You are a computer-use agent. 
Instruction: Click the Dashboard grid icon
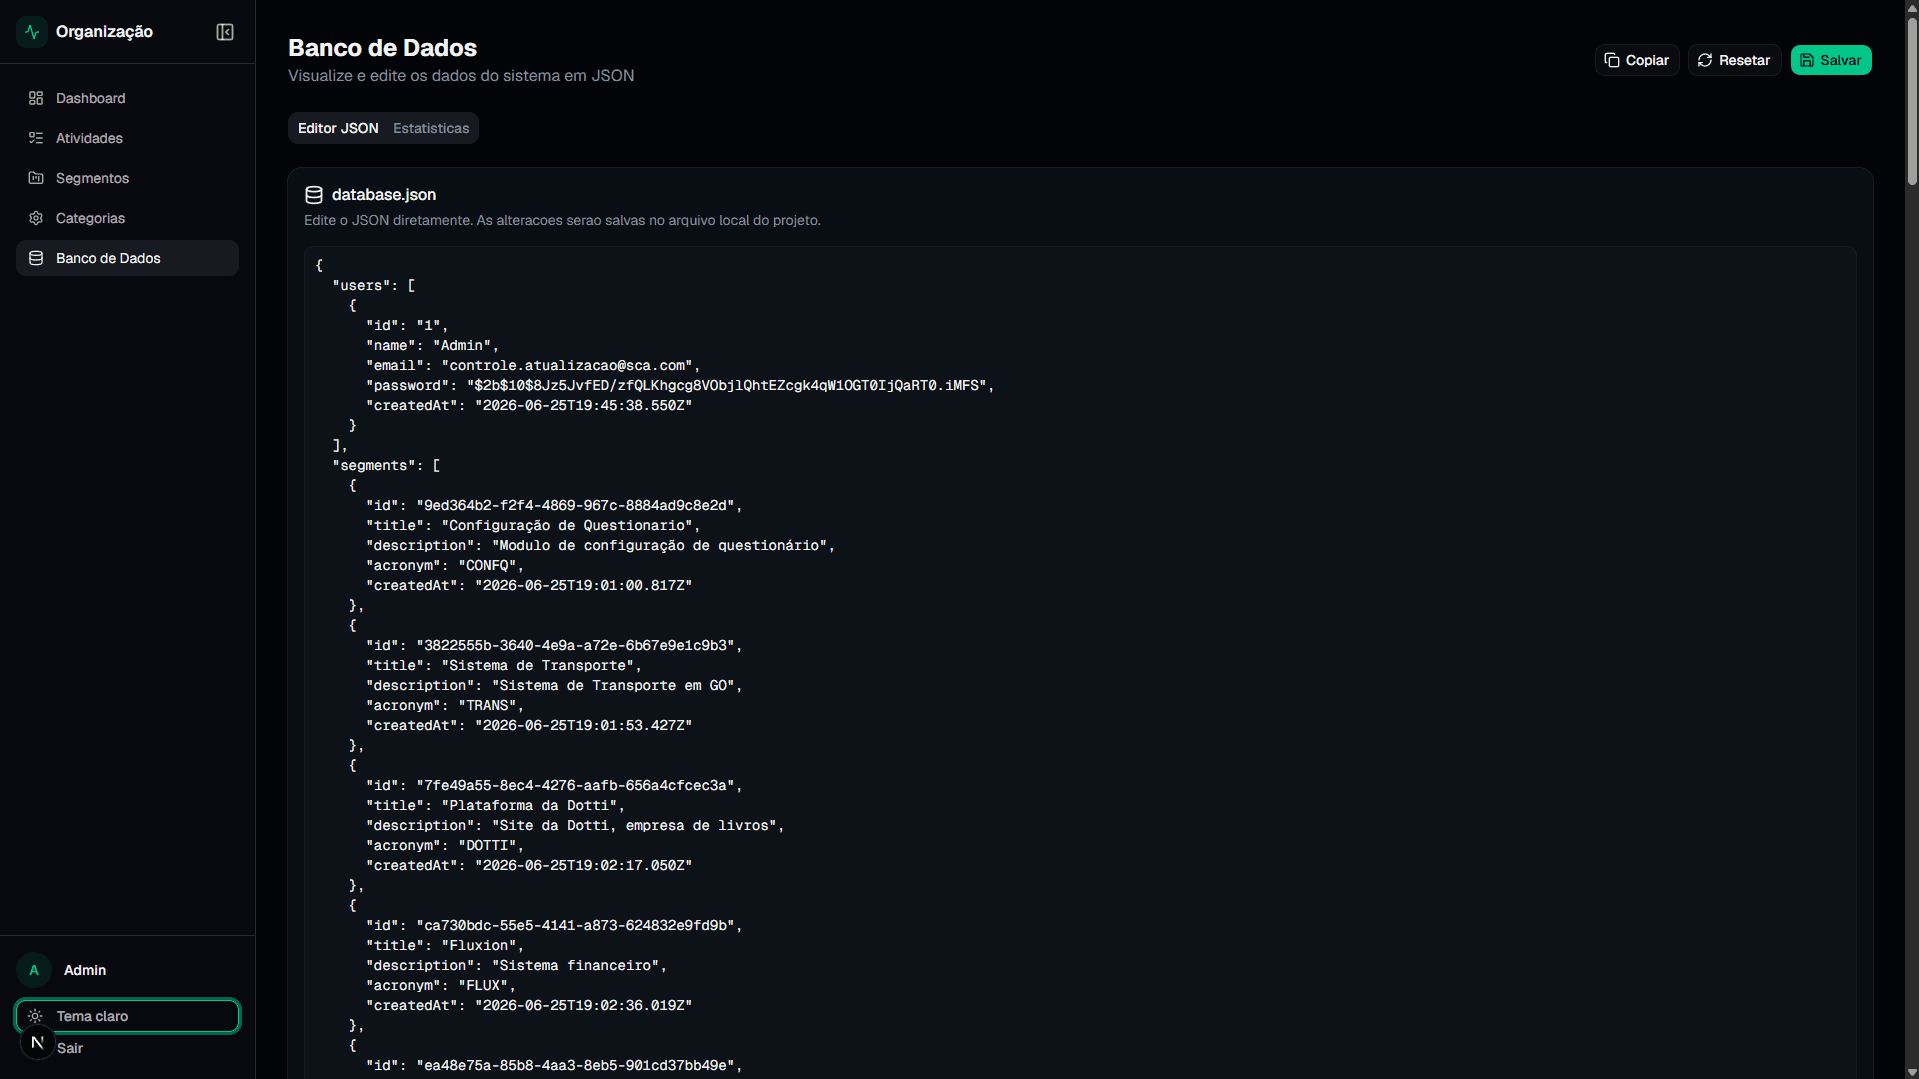[x=36, y=98]
